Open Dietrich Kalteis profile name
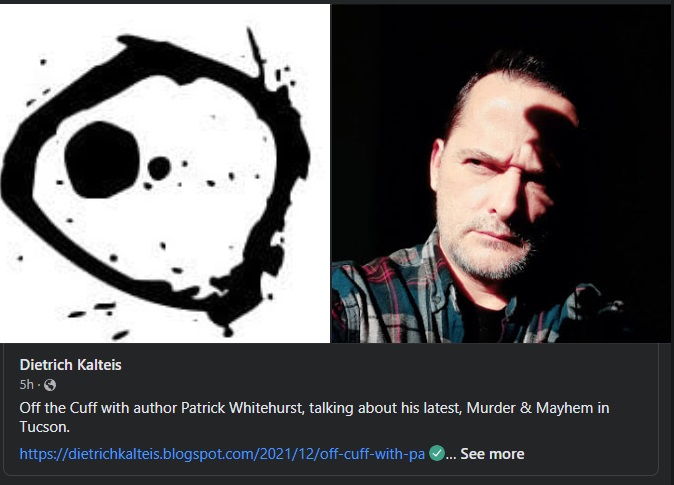The width and height of the screenshot is (674, 485). pos(70,365)
